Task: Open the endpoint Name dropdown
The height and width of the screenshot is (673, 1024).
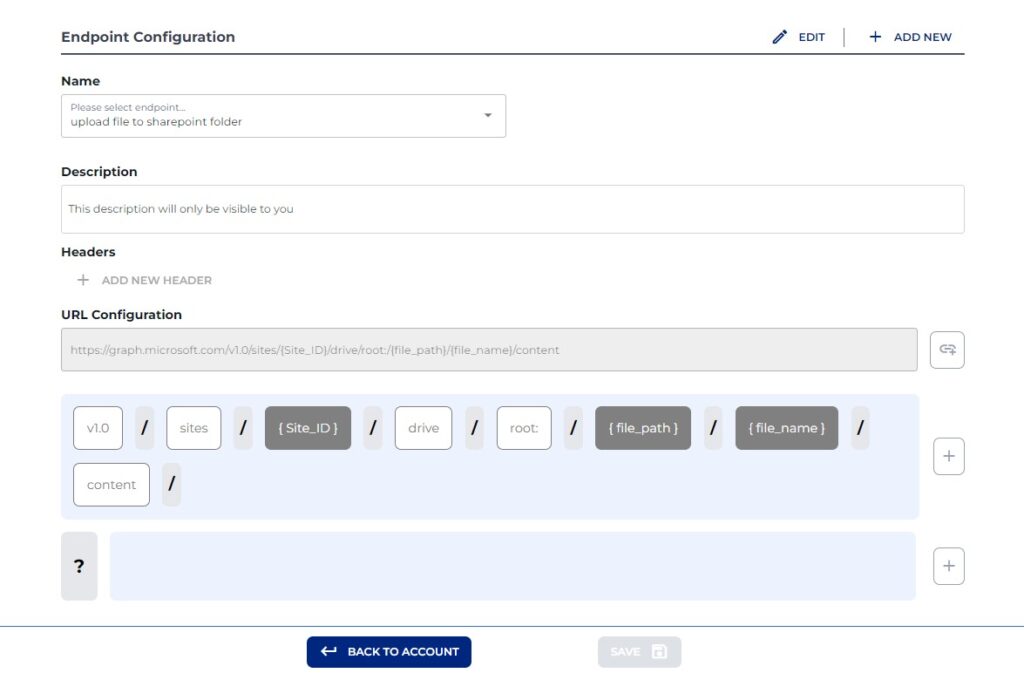Action: pos(488,115)
